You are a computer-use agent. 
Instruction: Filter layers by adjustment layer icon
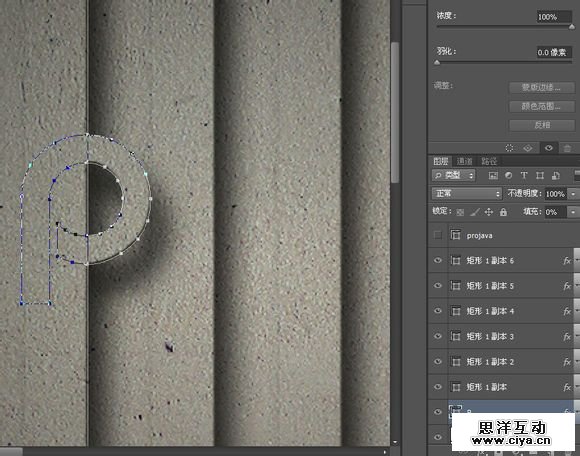coord(509,176)
